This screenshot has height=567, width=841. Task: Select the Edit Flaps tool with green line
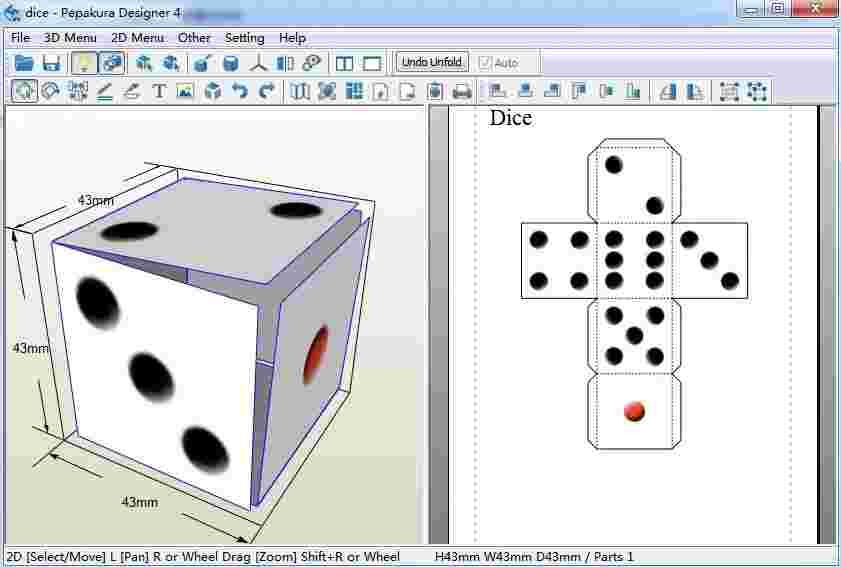tap(105, 91)
